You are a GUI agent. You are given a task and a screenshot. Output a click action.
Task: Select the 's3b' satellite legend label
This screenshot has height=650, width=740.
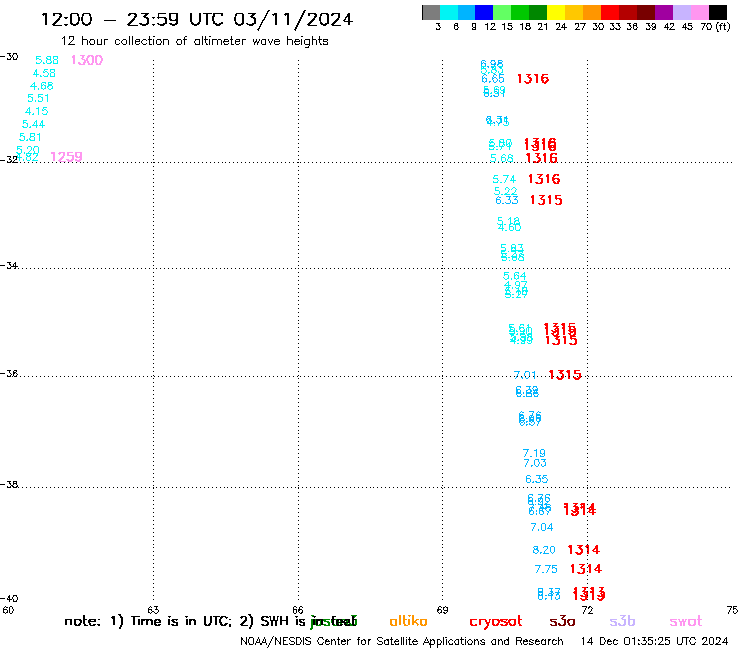pyautogui.click(x=622, y=621)
